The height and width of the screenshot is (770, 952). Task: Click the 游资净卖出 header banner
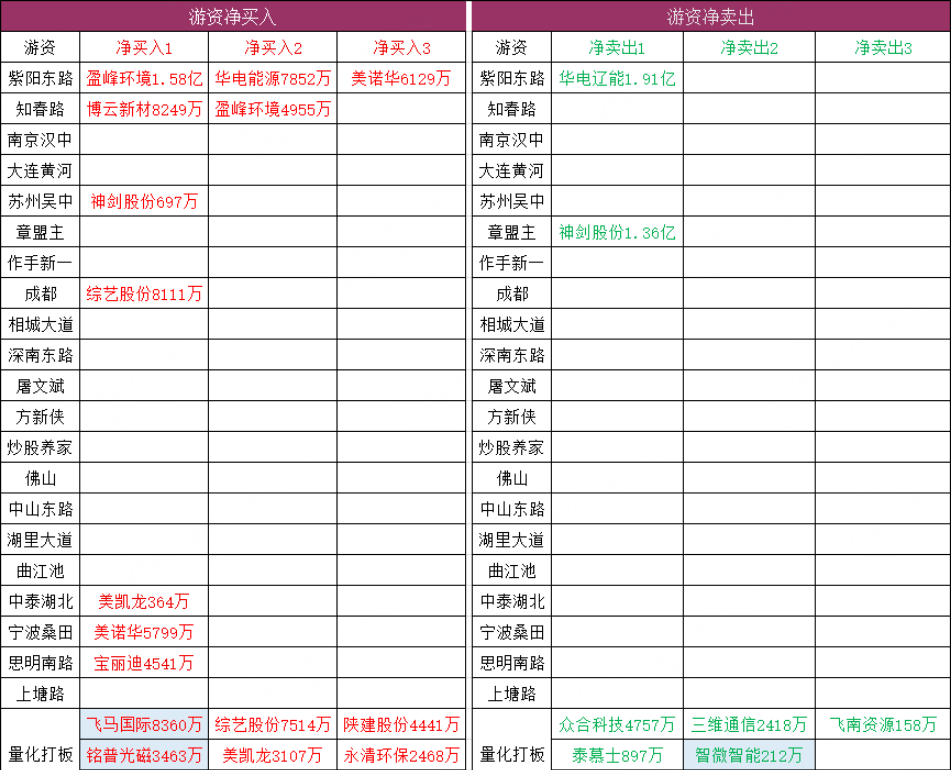[x=711, y=16]
